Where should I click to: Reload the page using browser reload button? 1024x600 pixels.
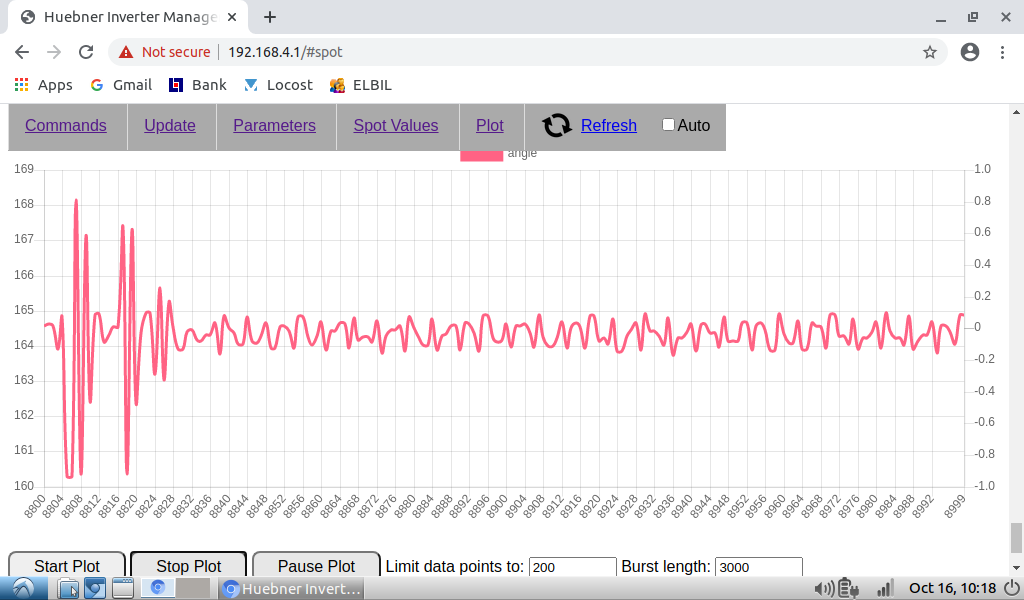pyautogui.click(x=86, y=52)
